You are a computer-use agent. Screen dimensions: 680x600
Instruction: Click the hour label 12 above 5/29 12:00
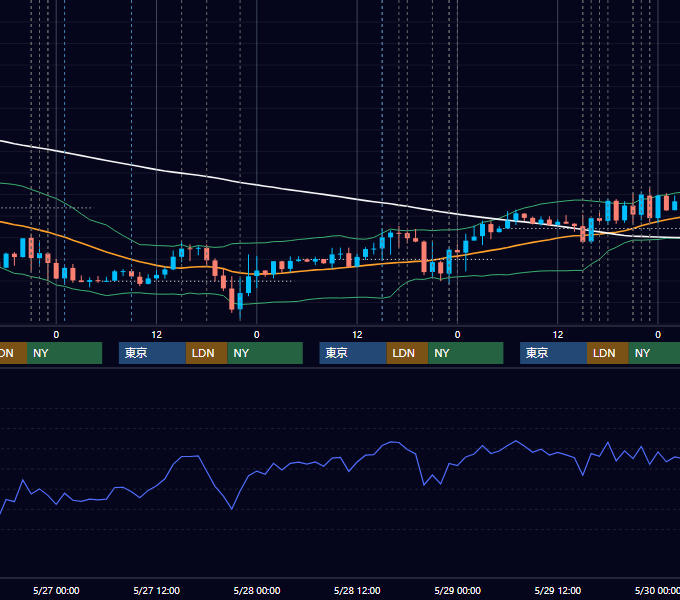click(558, 335)
